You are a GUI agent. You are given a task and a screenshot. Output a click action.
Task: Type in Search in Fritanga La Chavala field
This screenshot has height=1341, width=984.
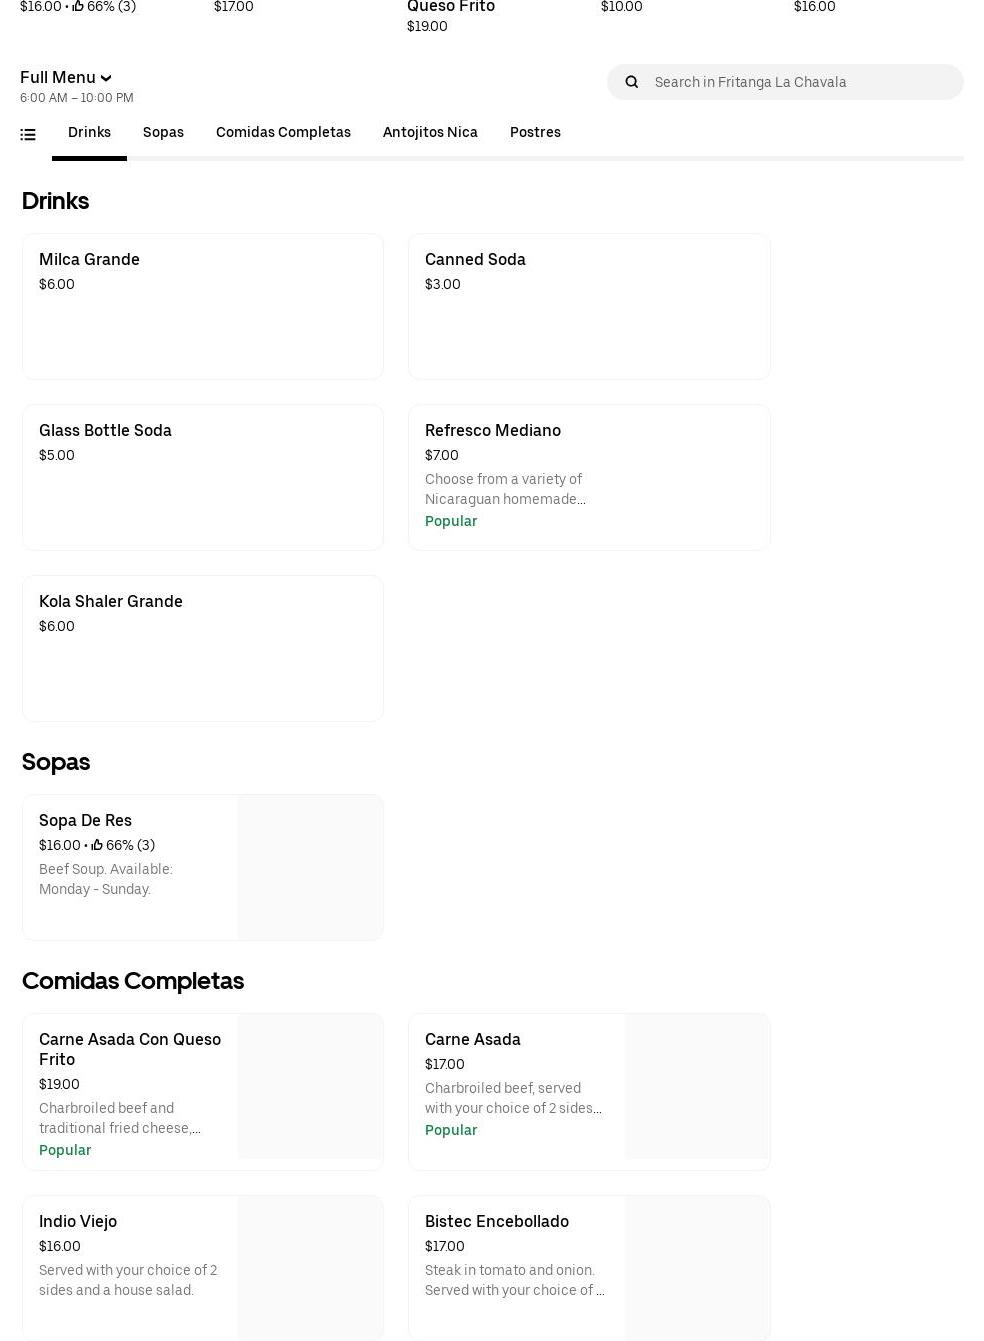800,82
